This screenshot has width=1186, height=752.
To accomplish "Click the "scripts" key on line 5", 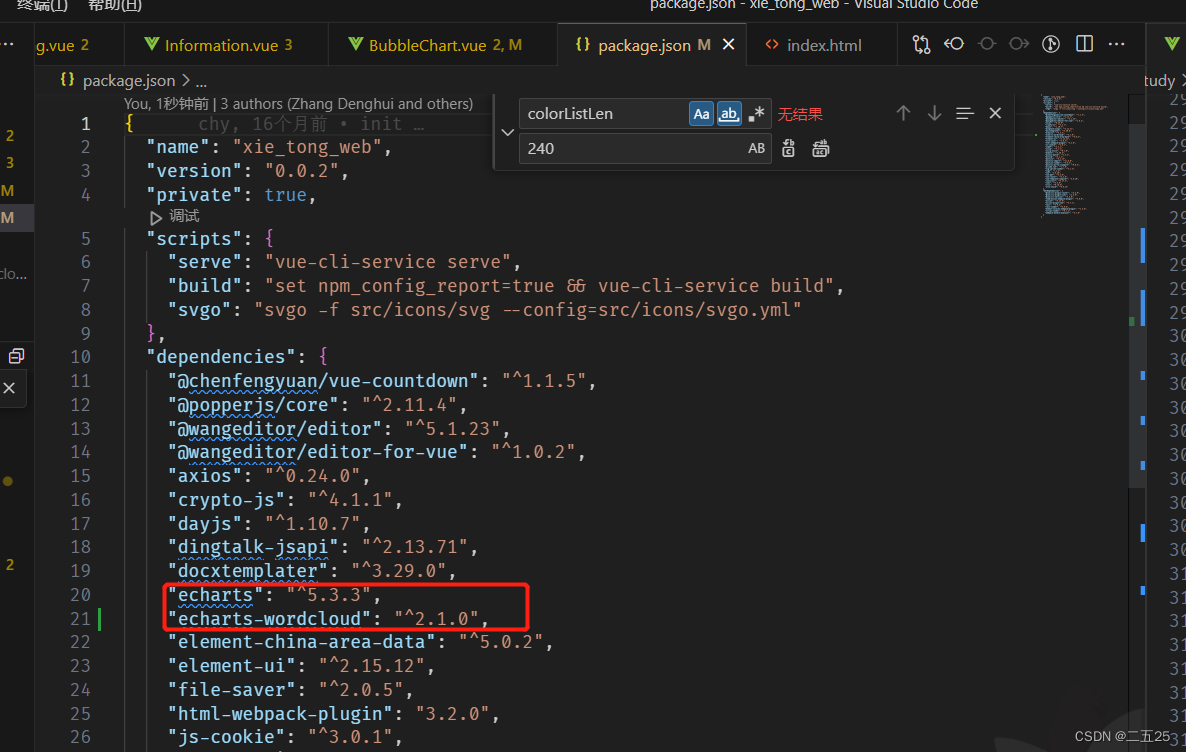I will pos(194,239).
